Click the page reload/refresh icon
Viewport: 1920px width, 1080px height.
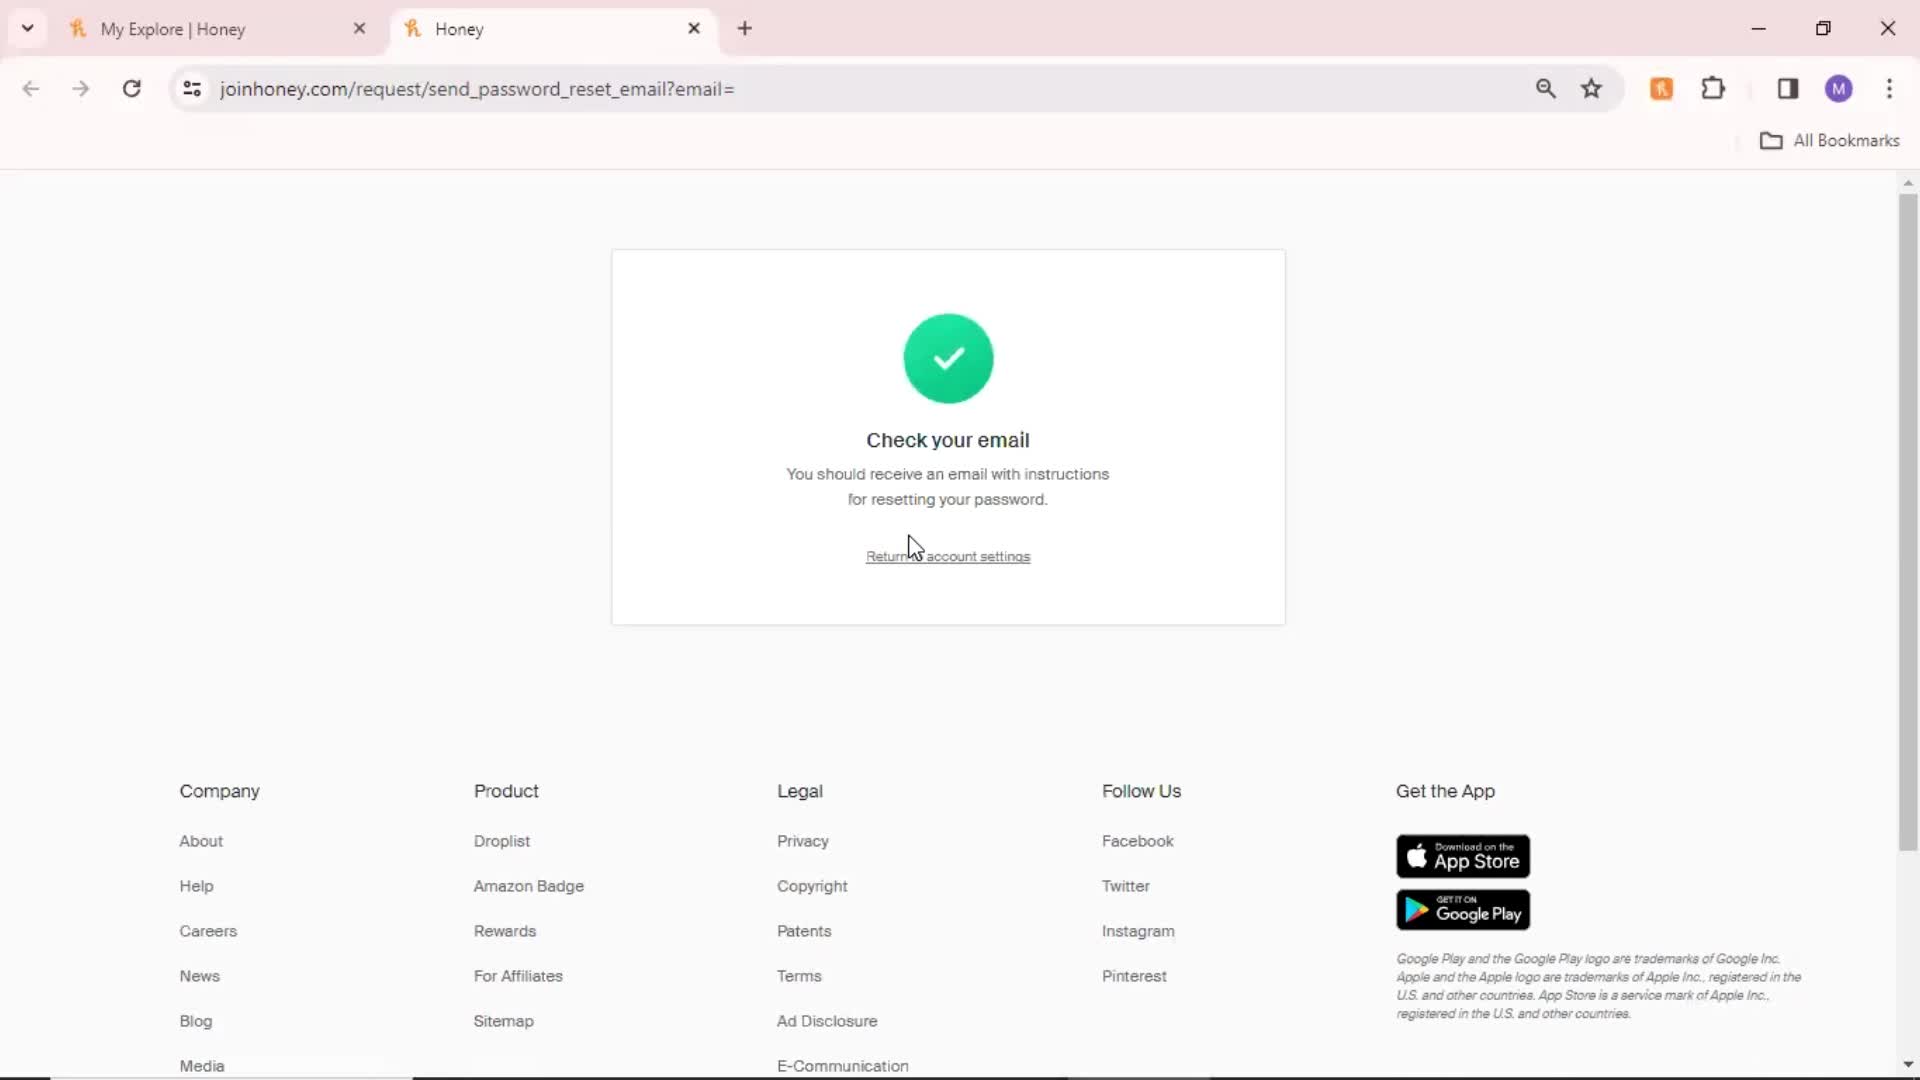[x=131, y=88]
